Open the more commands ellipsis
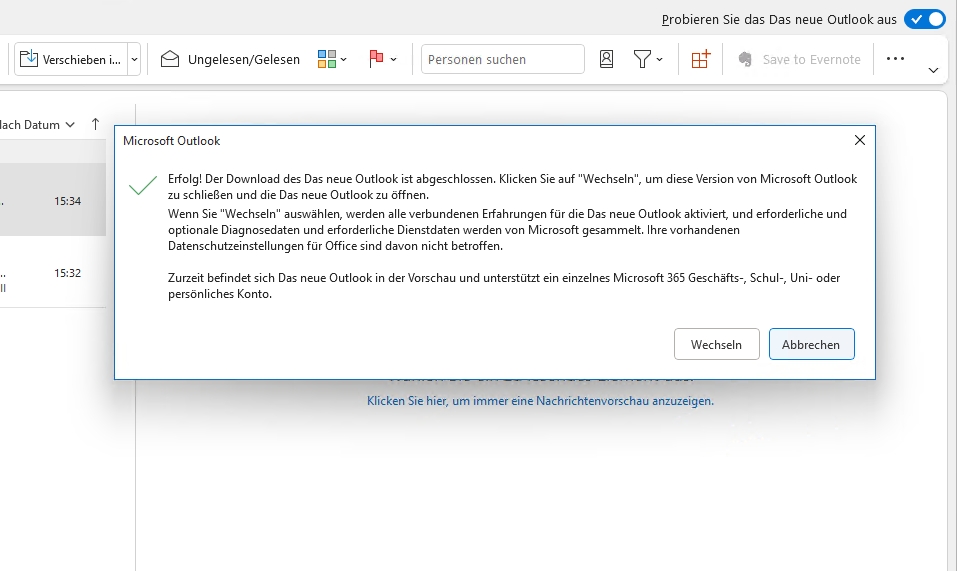 coord(895,59)
